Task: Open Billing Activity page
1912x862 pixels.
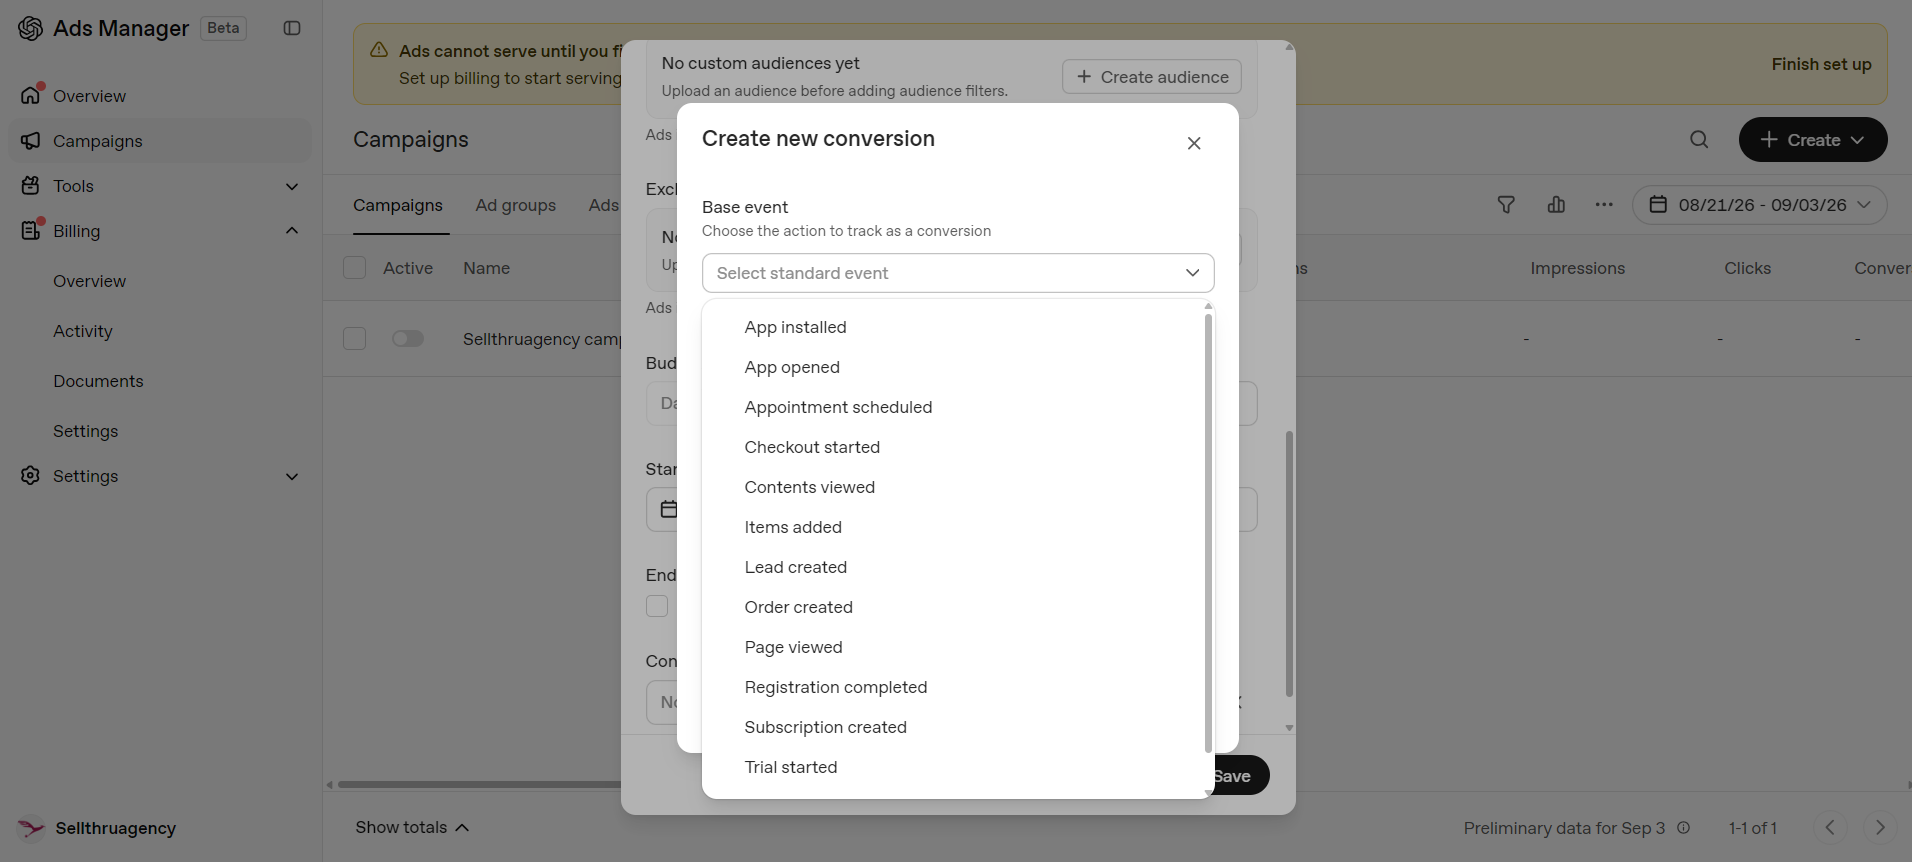Action: click(83, 331)
